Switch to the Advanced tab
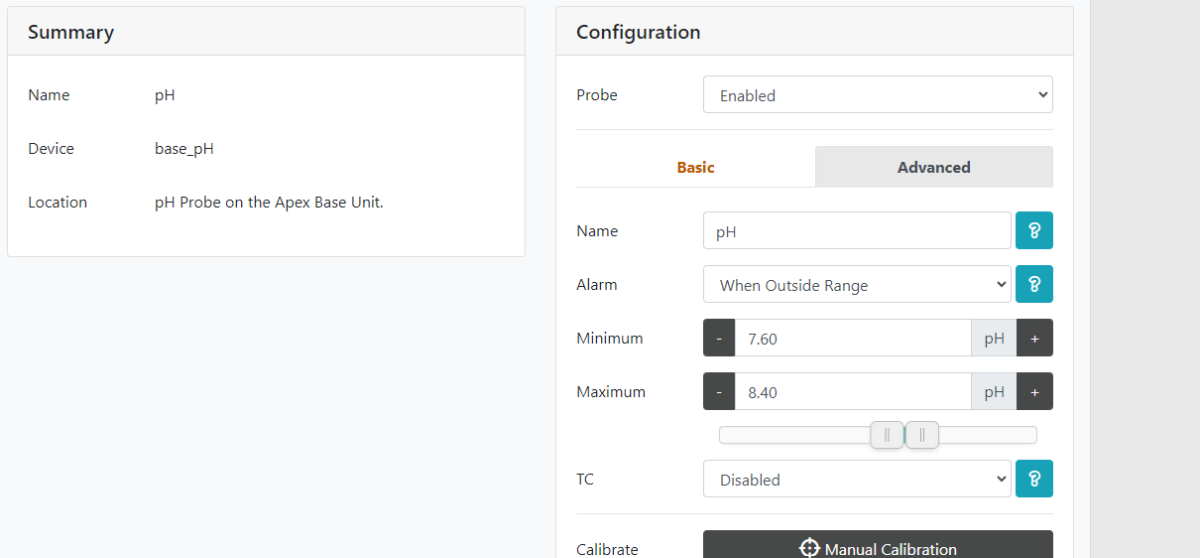The height and width of the screenshot is (558, 1200). click(x=934, y=167)
